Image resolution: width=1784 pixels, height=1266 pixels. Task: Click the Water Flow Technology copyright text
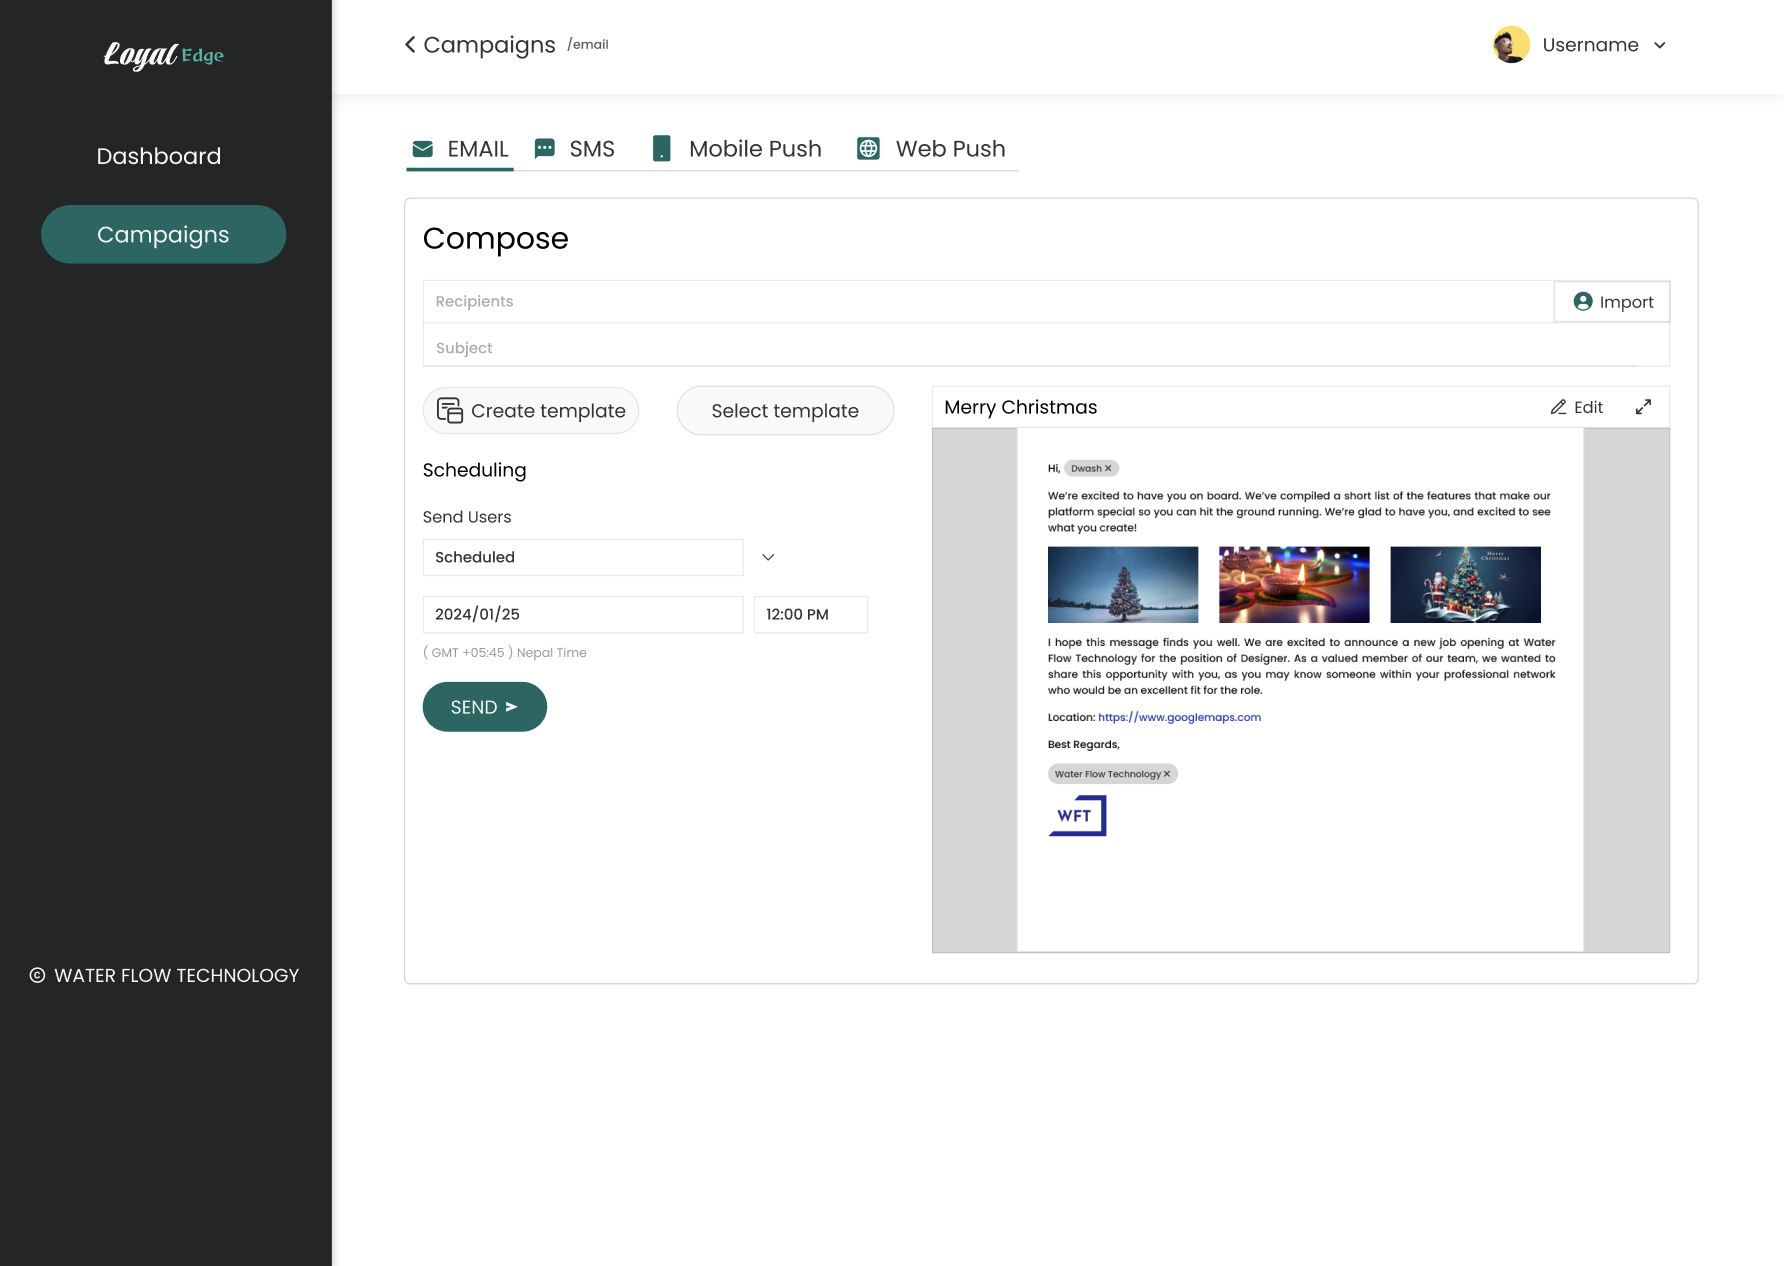click(165, 975)
